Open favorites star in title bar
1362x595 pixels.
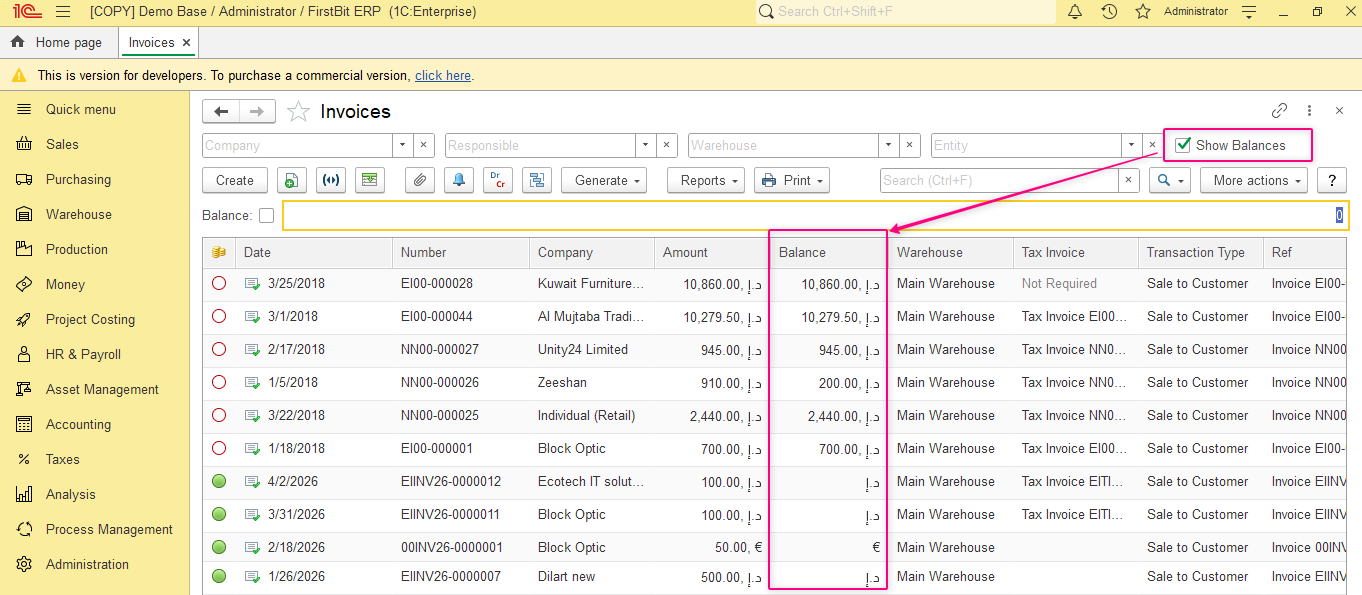click(x=1143, y=12)
